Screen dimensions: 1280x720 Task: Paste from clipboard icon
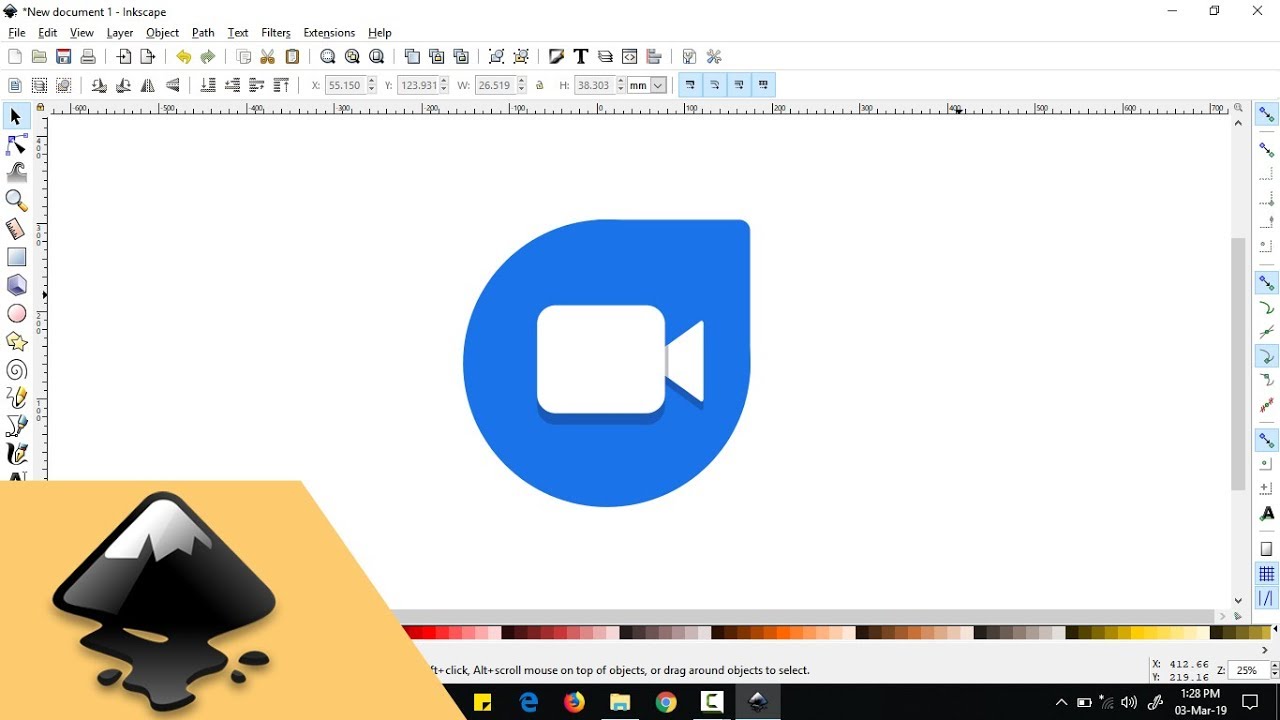pyautogui.click(x=293, y=57)
